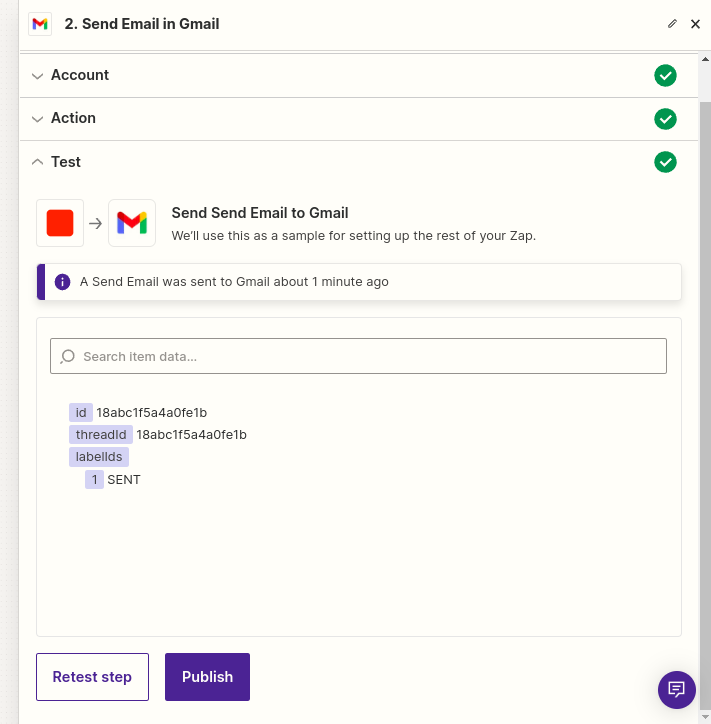This screenshot has height=724, width=711.
Task: Click the id field label
Action: (80, 412)
